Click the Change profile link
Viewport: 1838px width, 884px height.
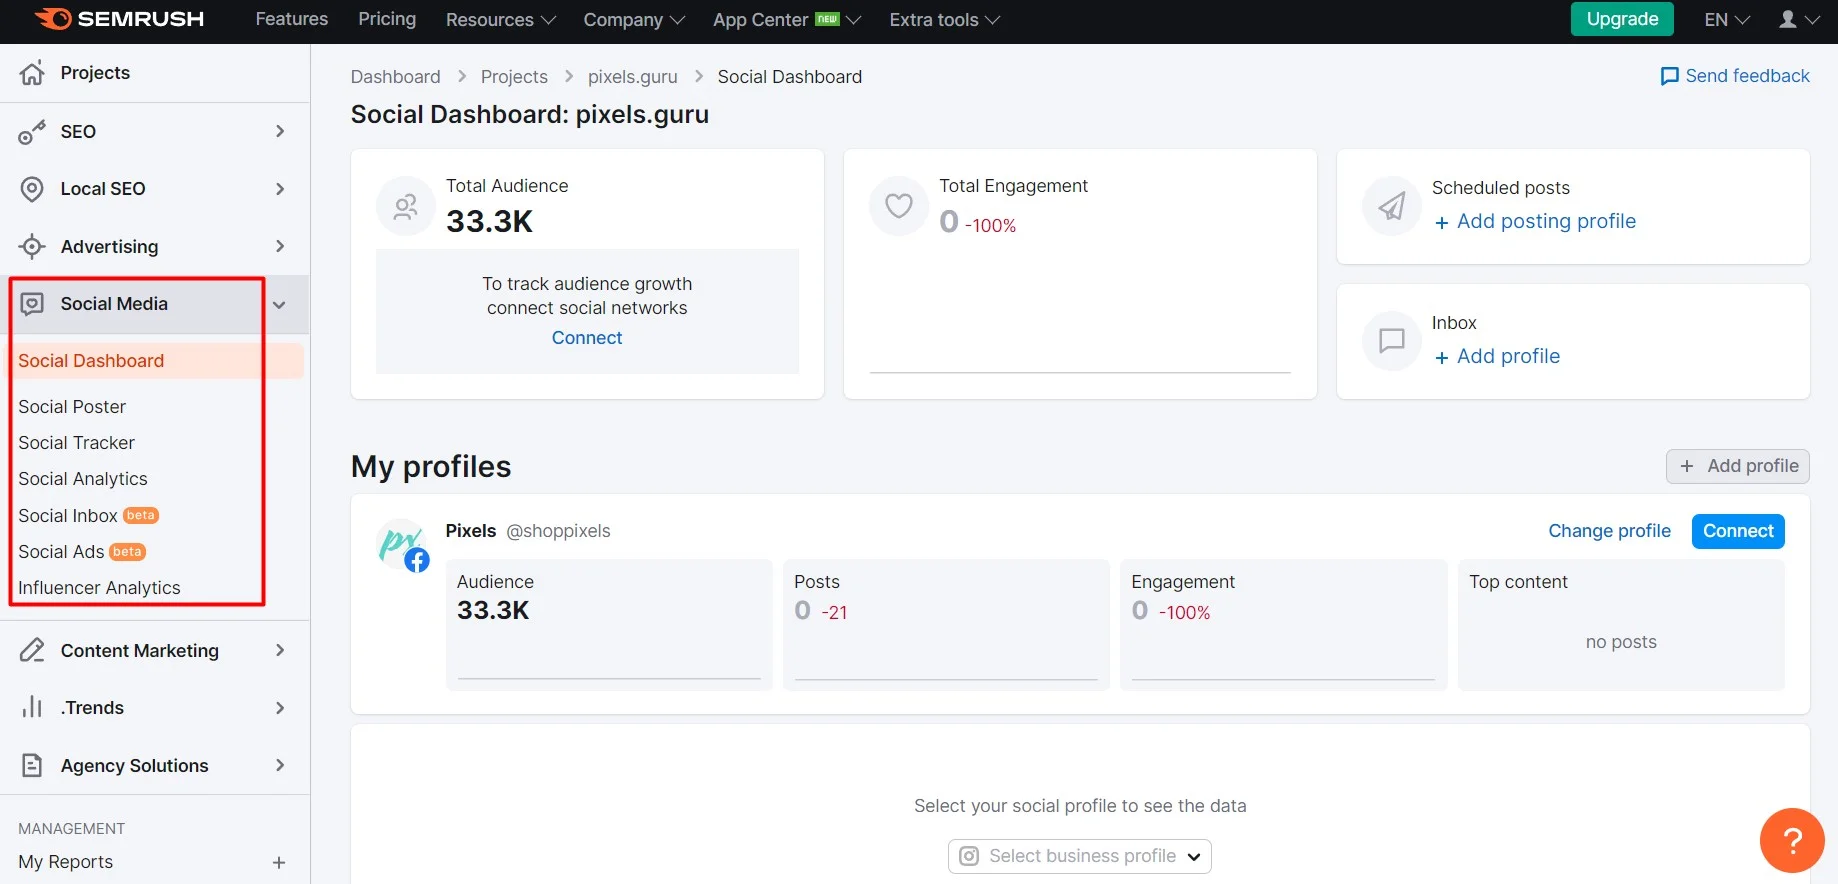click(x=1609, y=531)
